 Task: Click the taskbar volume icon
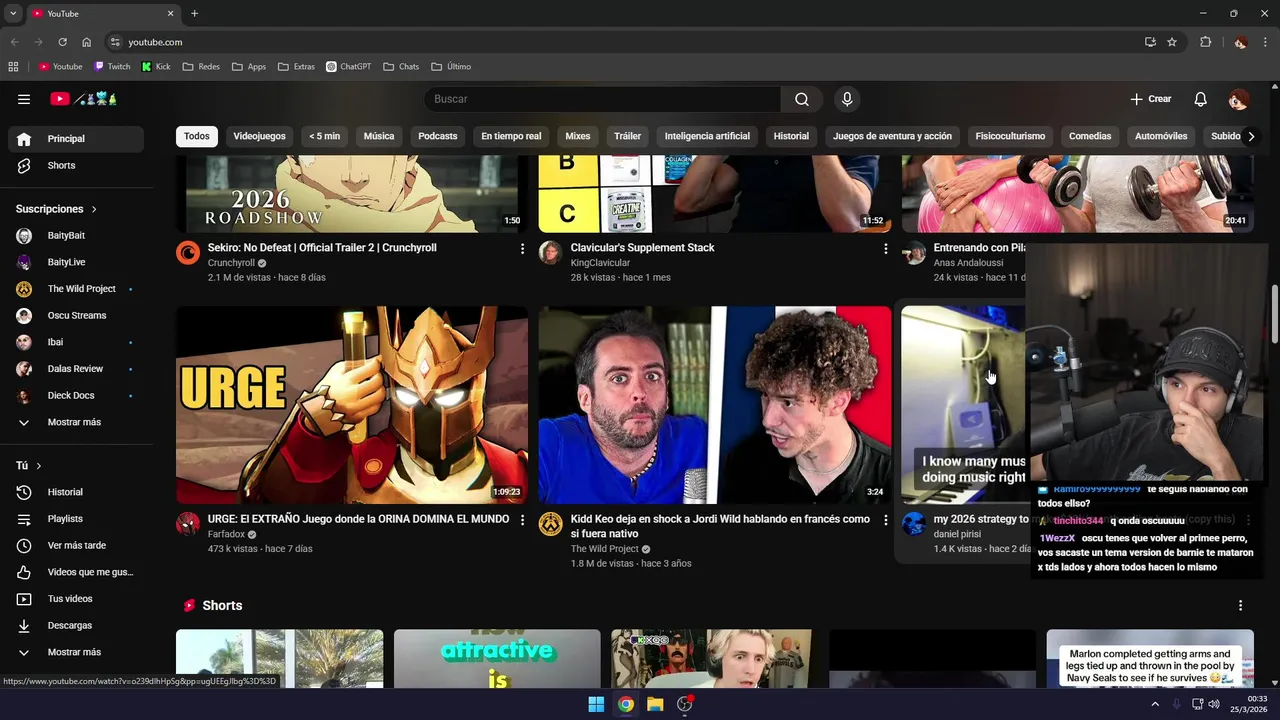1214,704
